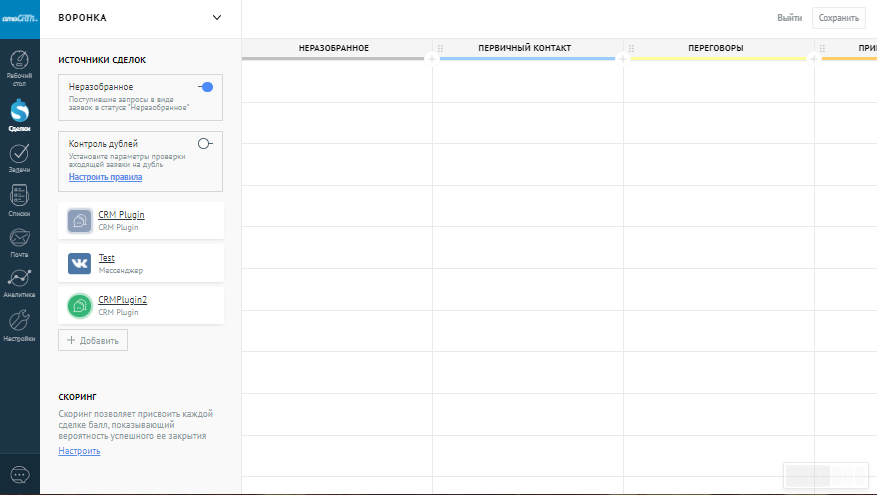
Task: Open chat bubble icon at sidebar bottom
Action: click(x=19, y=474)
